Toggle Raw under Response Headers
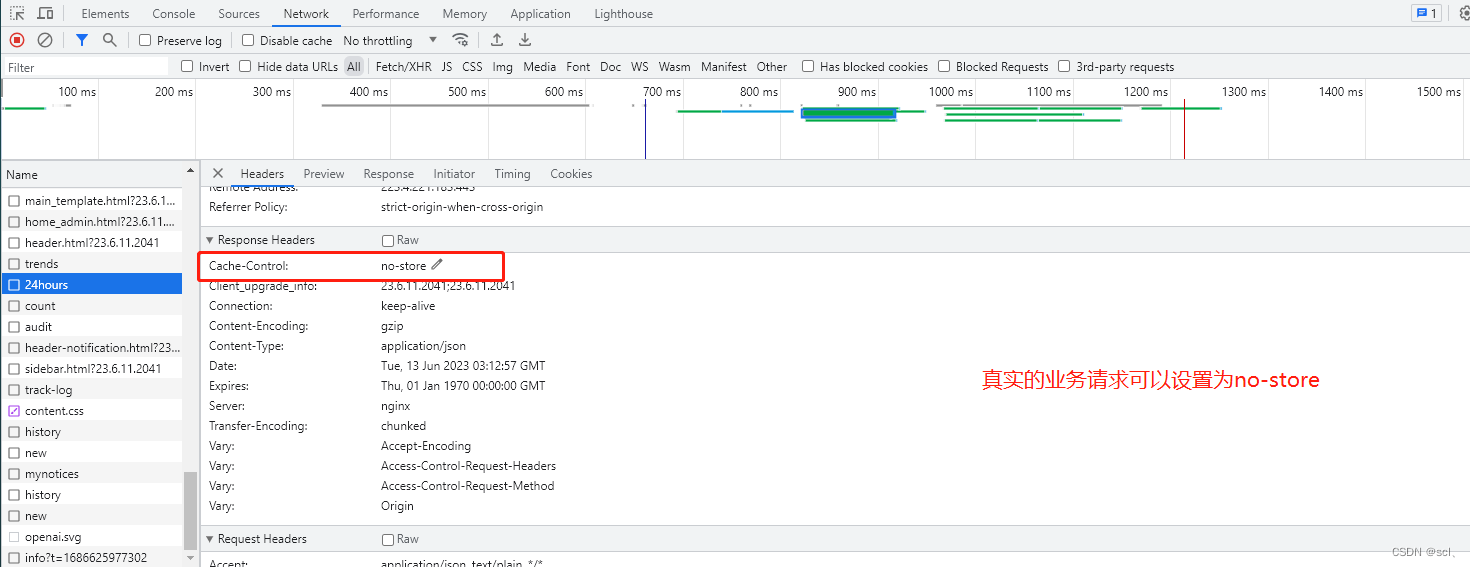This screenshot has height=567, width=1470. click(388, 240)
